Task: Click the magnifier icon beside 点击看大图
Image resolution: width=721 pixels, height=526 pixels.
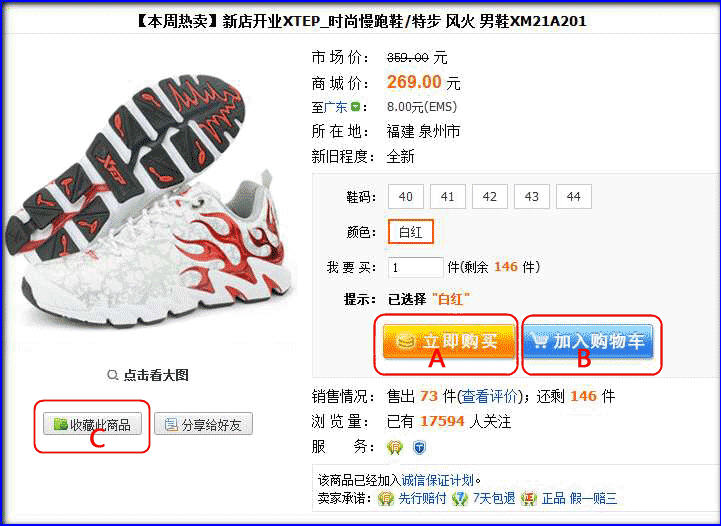Action: click(x=113, y=375)
